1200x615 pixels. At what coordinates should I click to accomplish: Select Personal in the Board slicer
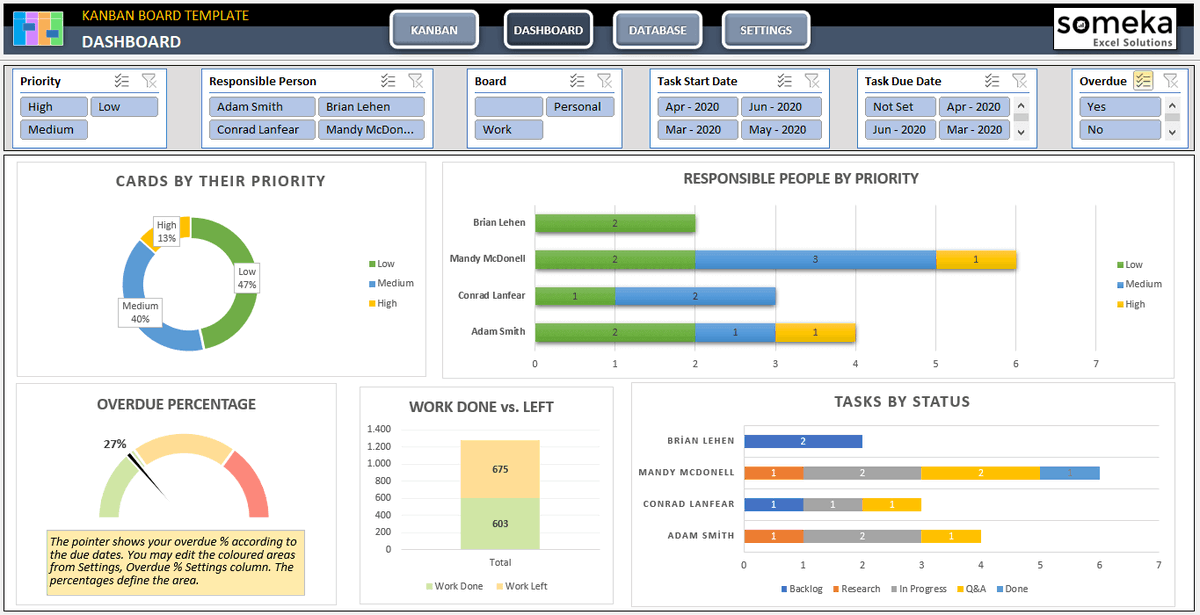[x=580, y=106]
